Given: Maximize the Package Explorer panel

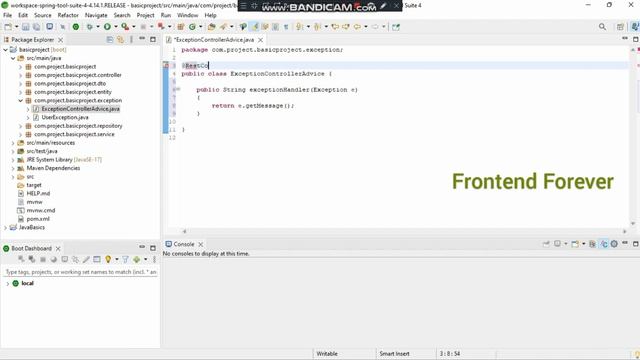Looking at the screenshot, I should [x=153, y=40].
